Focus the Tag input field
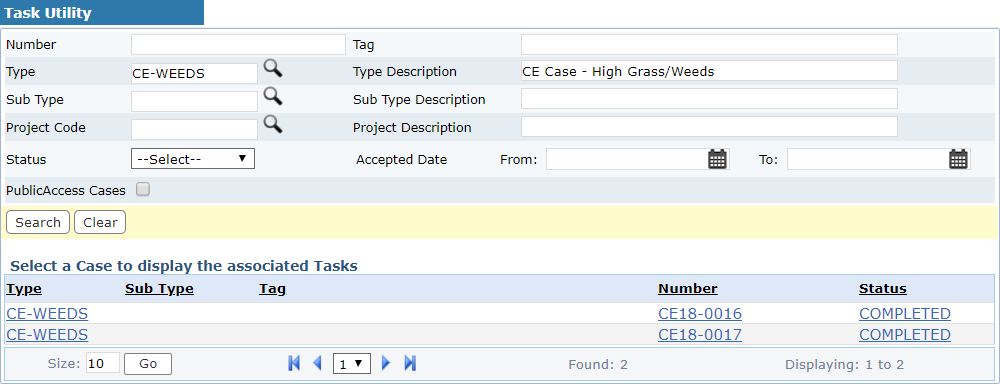The image size is (1000, 384). (709, 45)
